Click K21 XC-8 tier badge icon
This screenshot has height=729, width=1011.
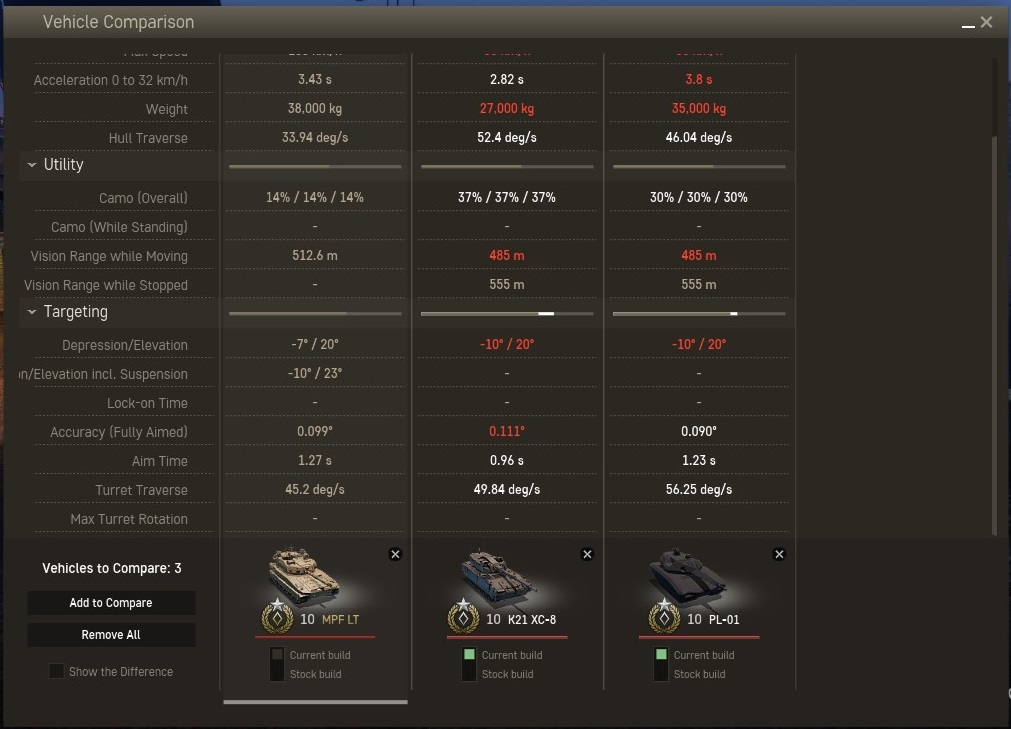pos(464,616)
